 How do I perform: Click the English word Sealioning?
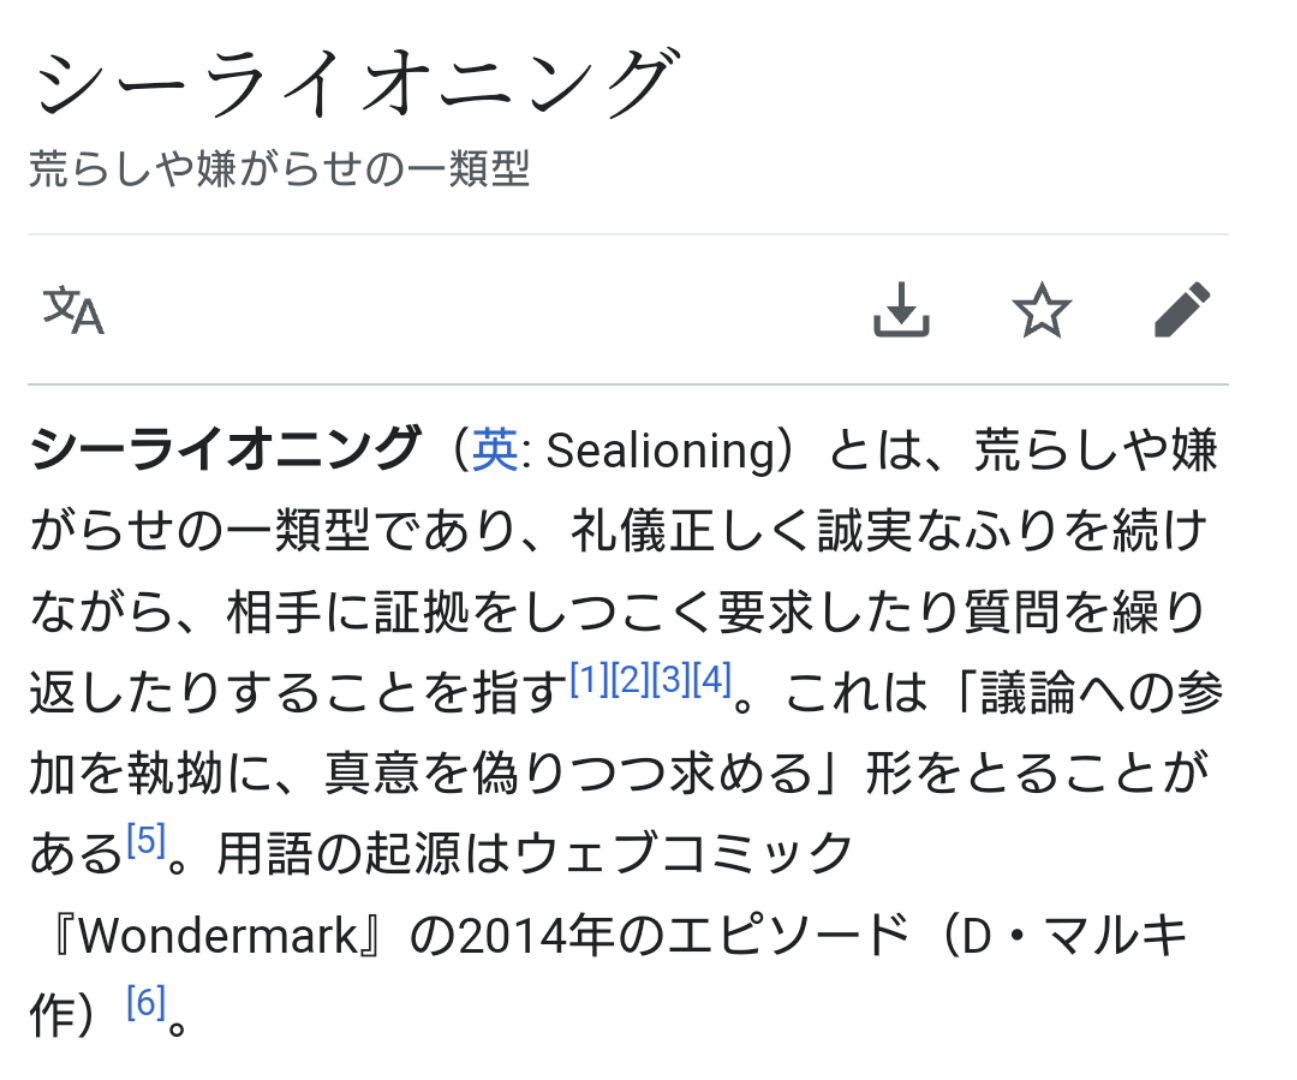point(661,452)
